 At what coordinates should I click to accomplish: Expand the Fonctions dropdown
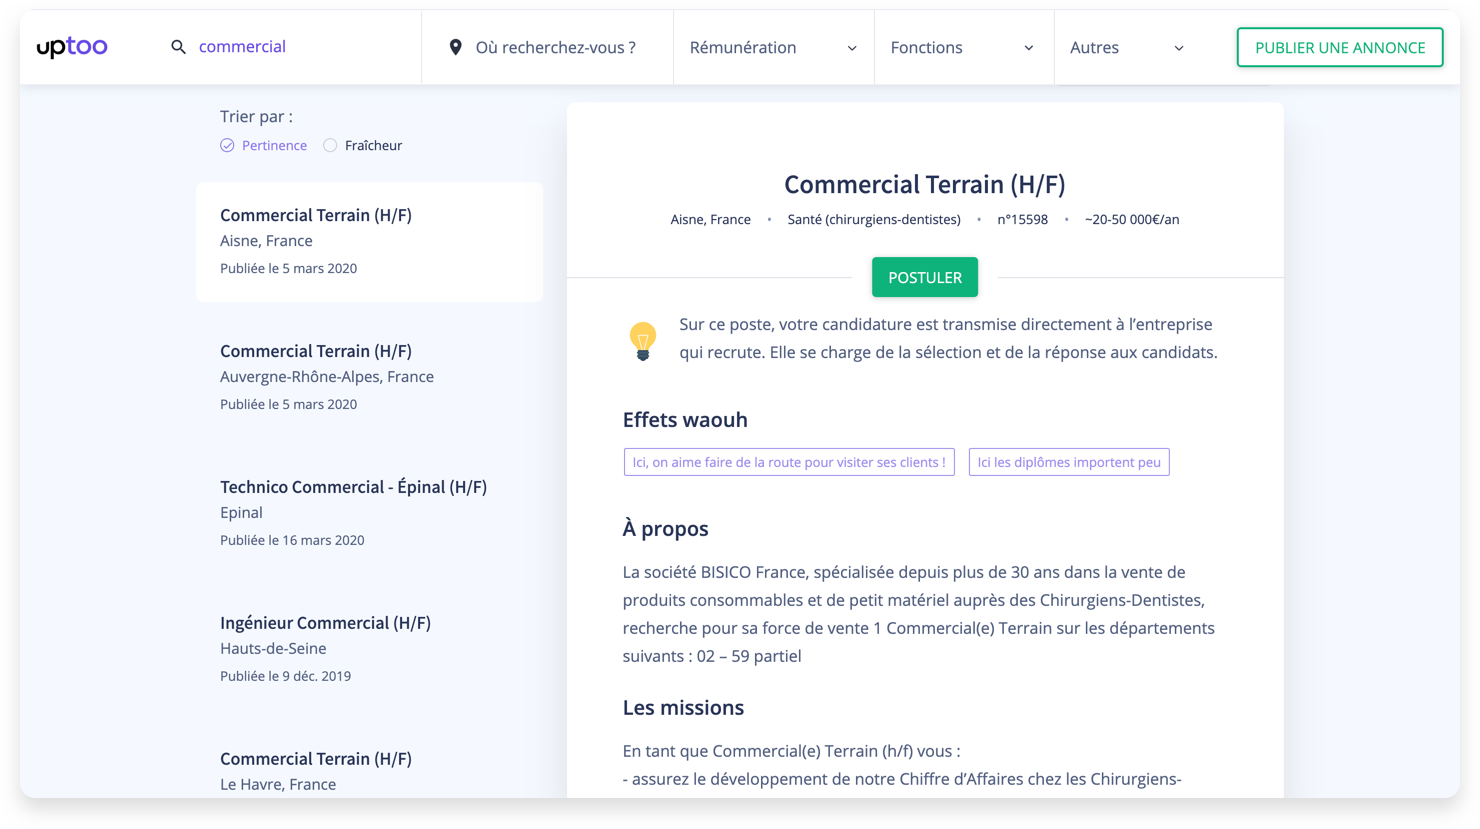click(x=964, y=47)
